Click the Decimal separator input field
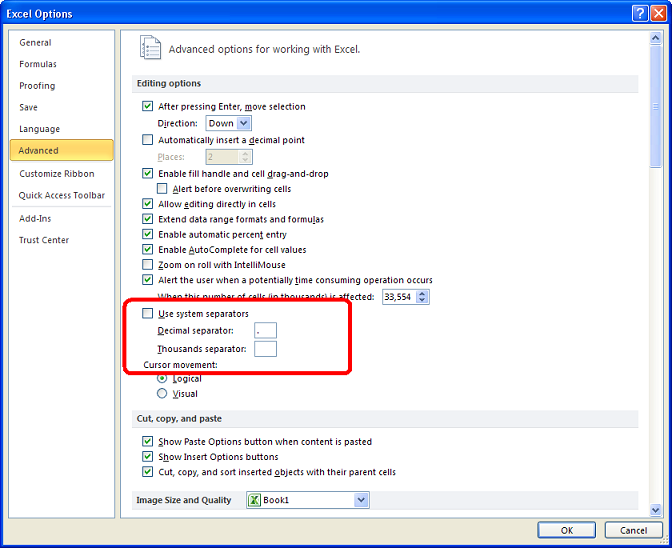Viewport: 672px width, 548px height. click(x=265, y=331)
